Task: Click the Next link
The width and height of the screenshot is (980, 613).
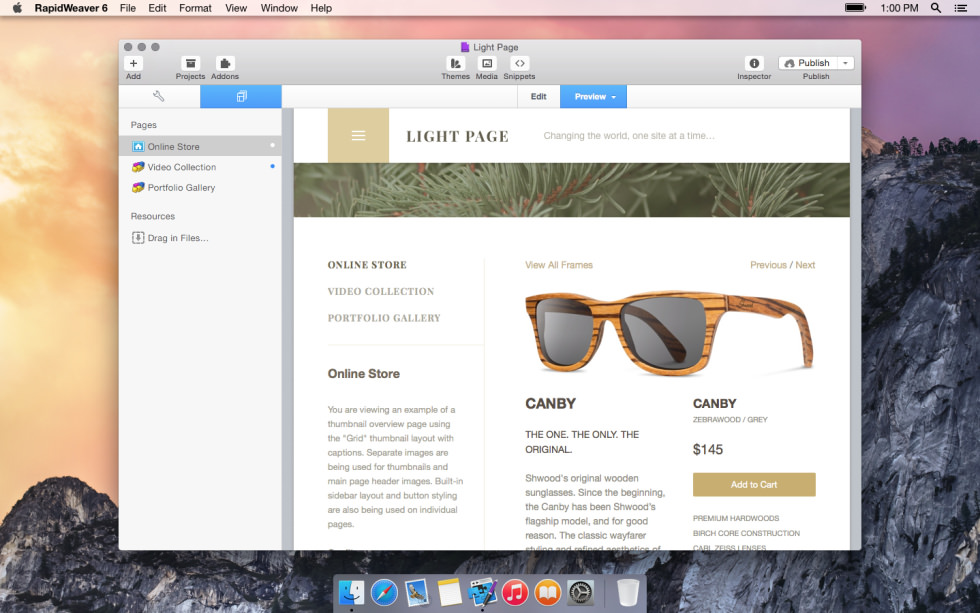Action: tap(806, 265)
